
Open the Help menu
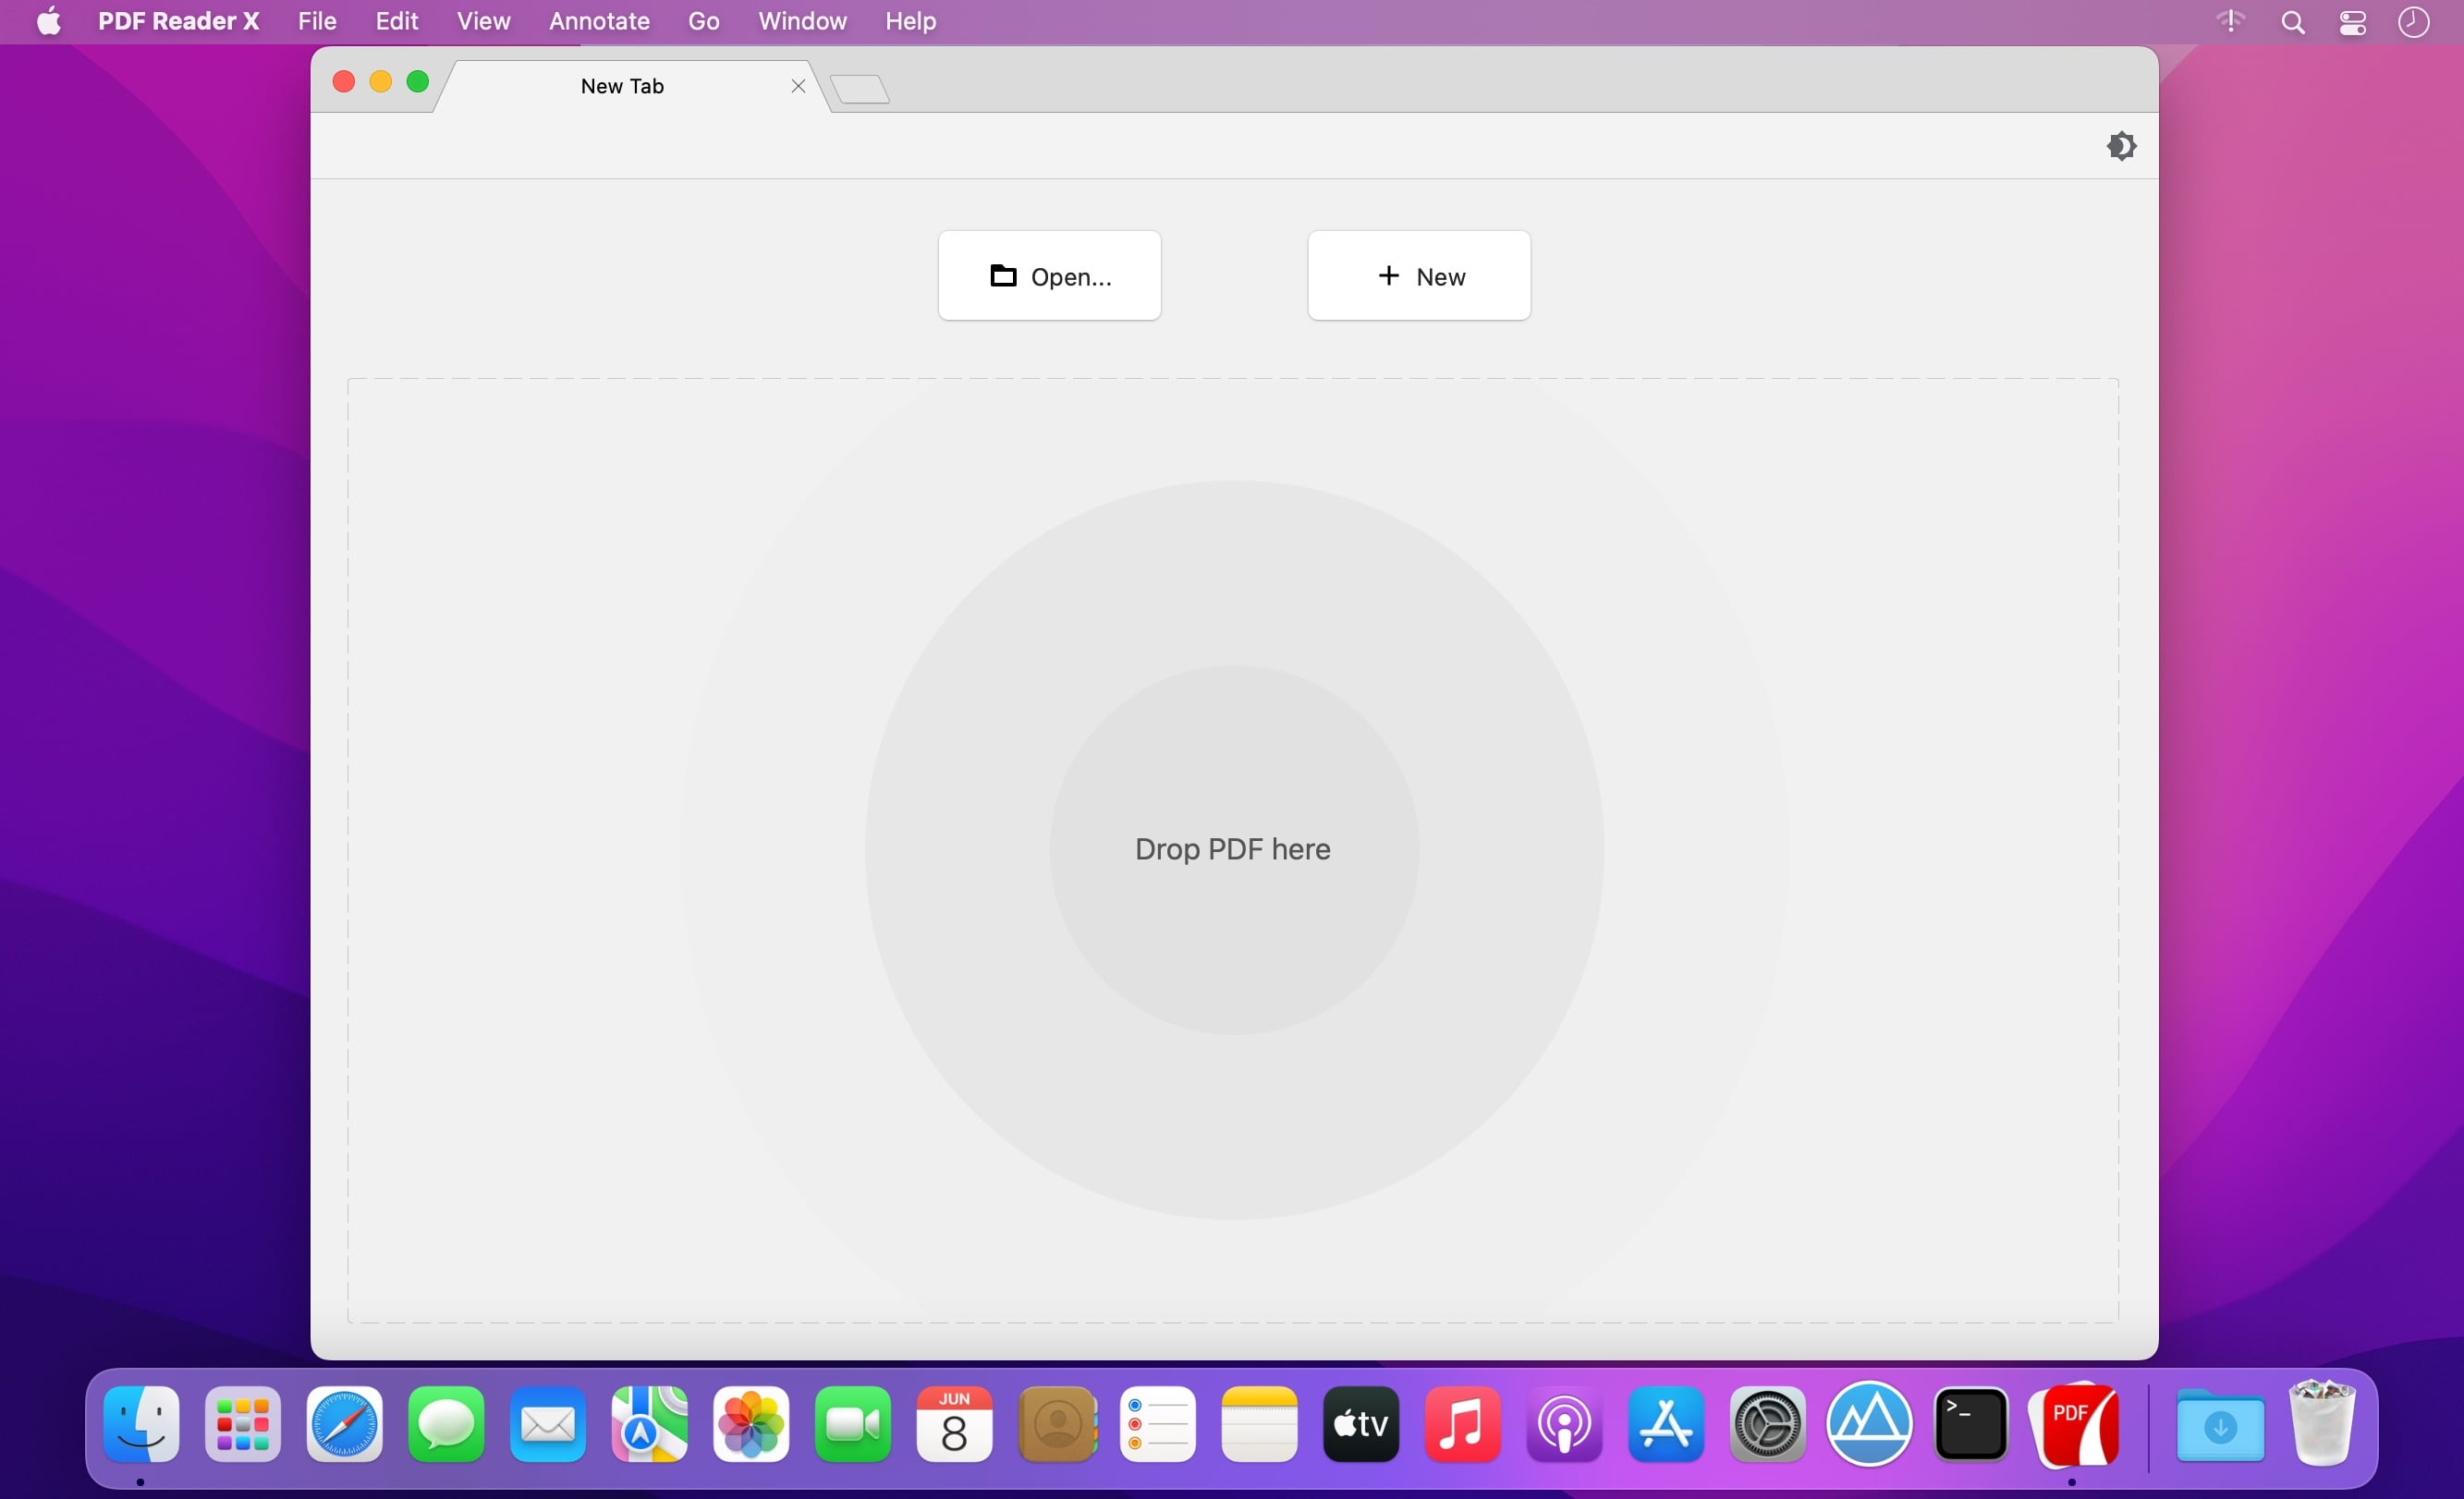[910, 21]
